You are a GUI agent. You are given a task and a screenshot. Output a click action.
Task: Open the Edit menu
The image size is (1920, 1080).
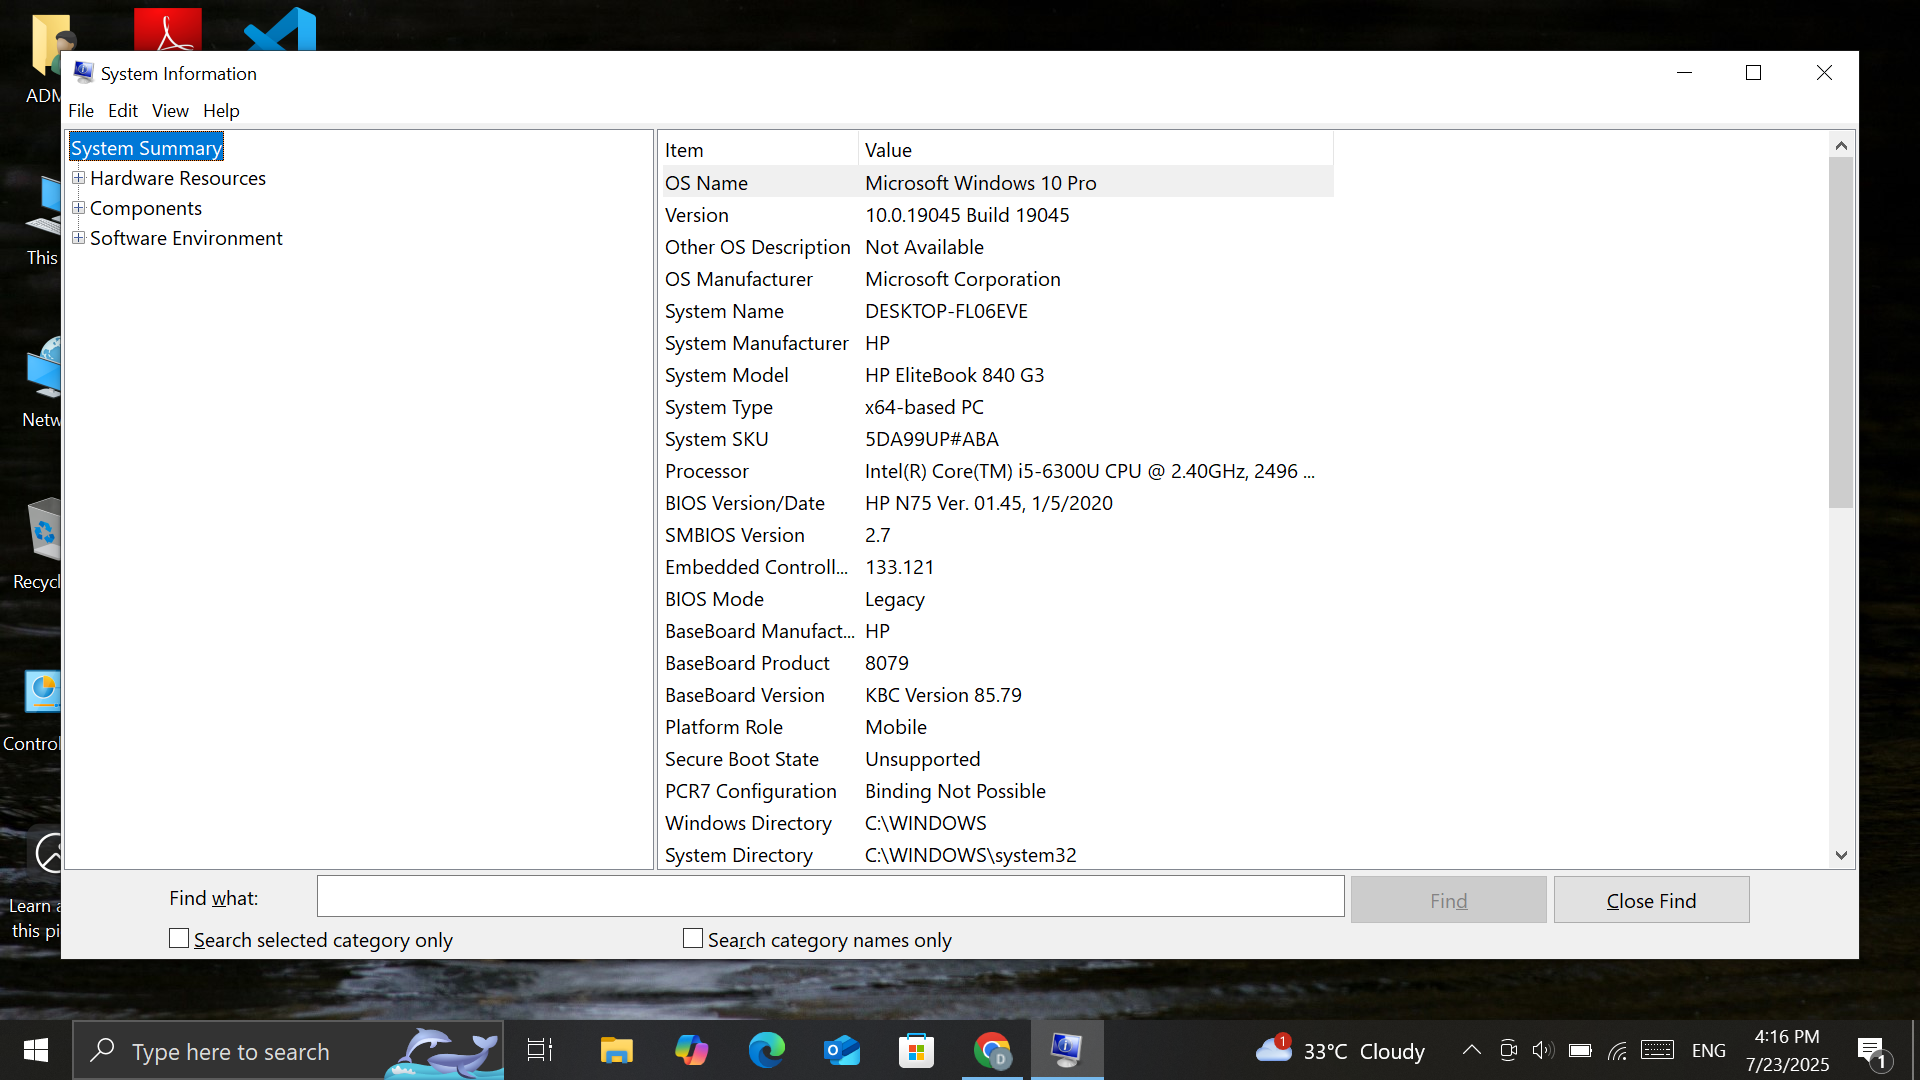(123, 111)
